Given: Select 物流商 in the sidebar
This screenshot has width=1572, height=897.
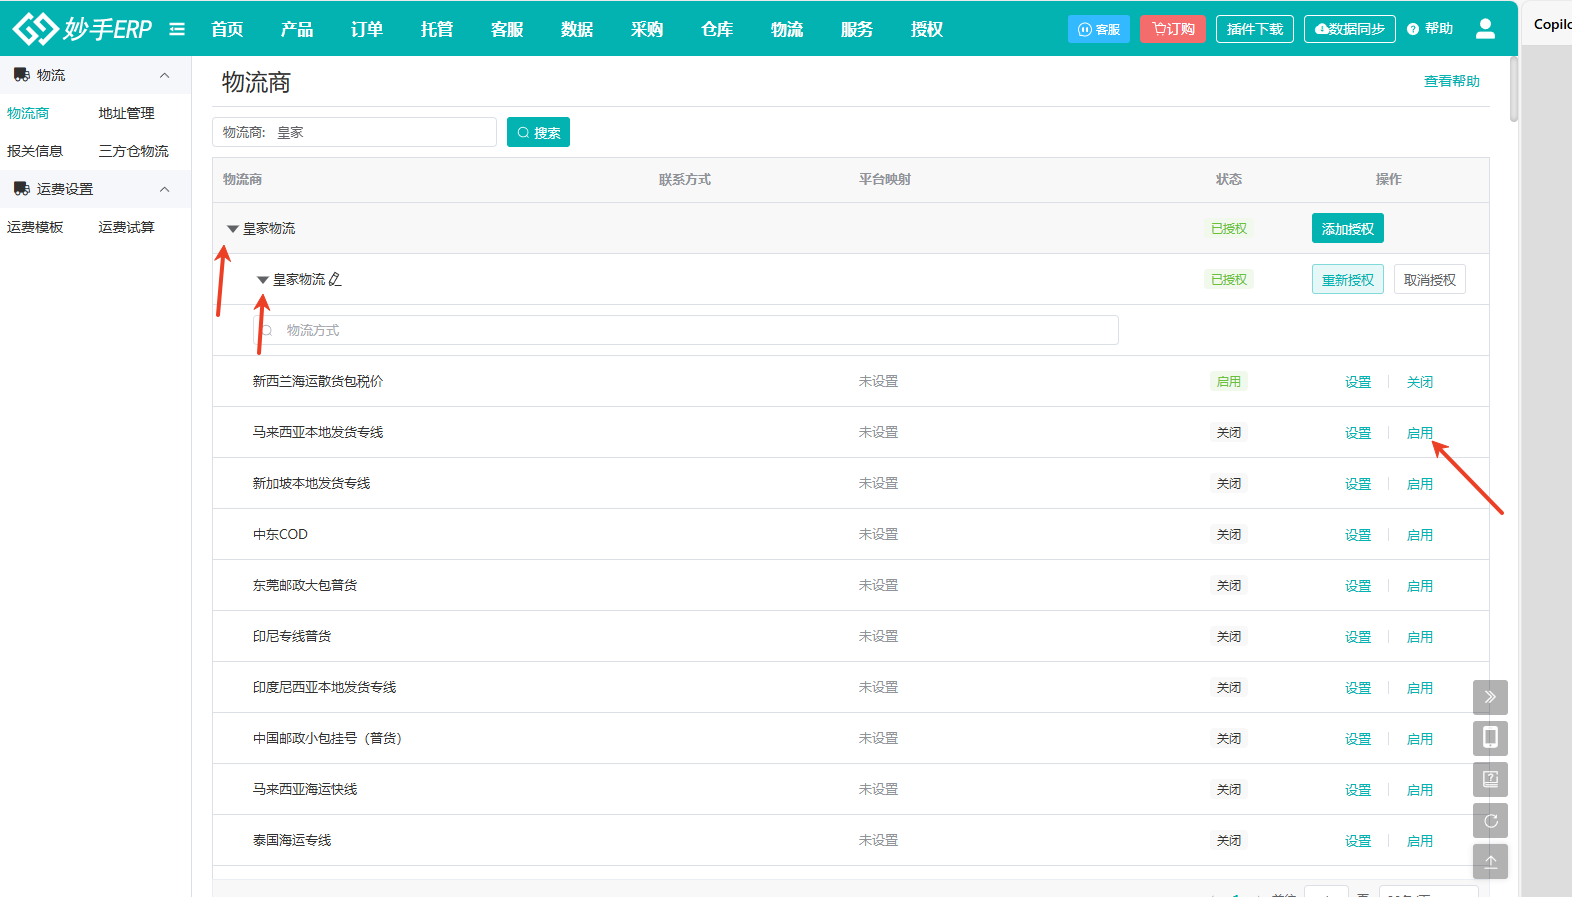Looking at the screenshot, I should coord(28,113).
